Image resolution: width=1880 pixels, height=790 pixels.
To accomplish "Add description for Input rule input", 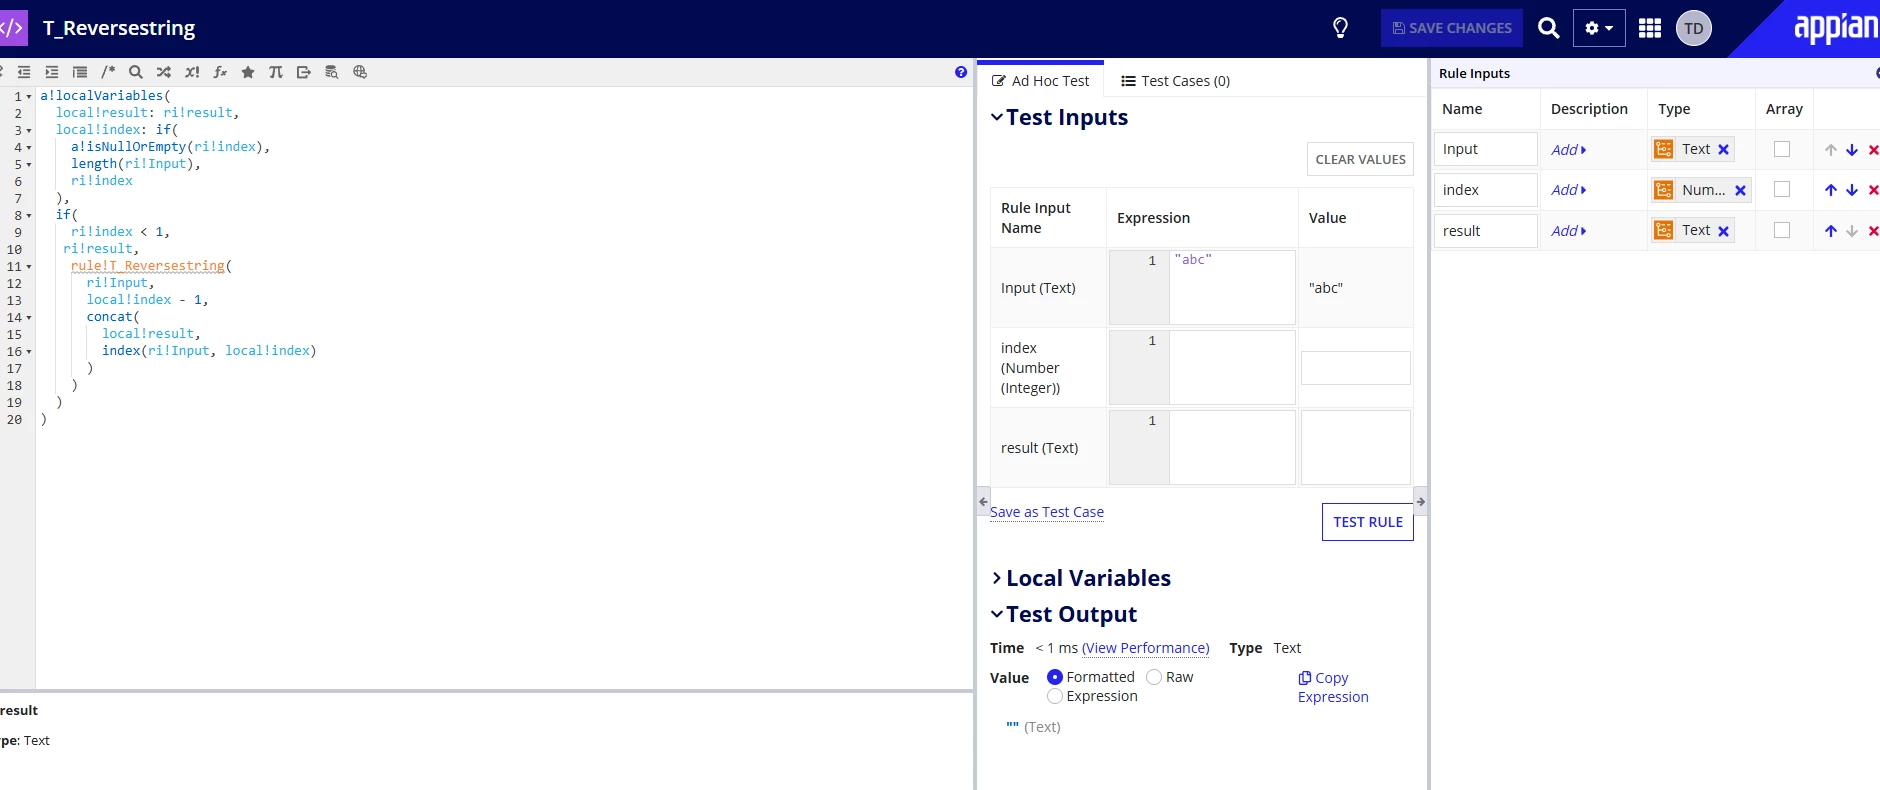I will (x=1568, y=150).
